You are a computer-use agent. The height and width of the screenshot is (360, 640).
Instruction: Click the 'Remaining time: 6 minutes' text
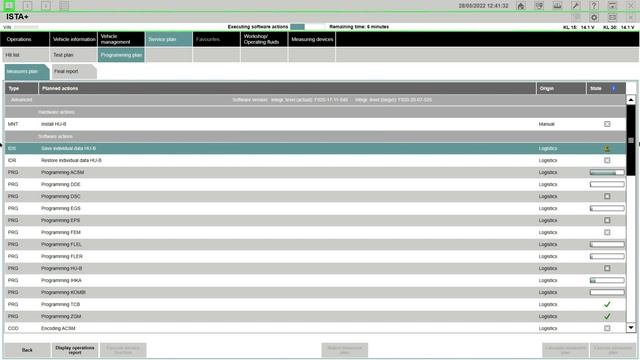pos(359,27)
